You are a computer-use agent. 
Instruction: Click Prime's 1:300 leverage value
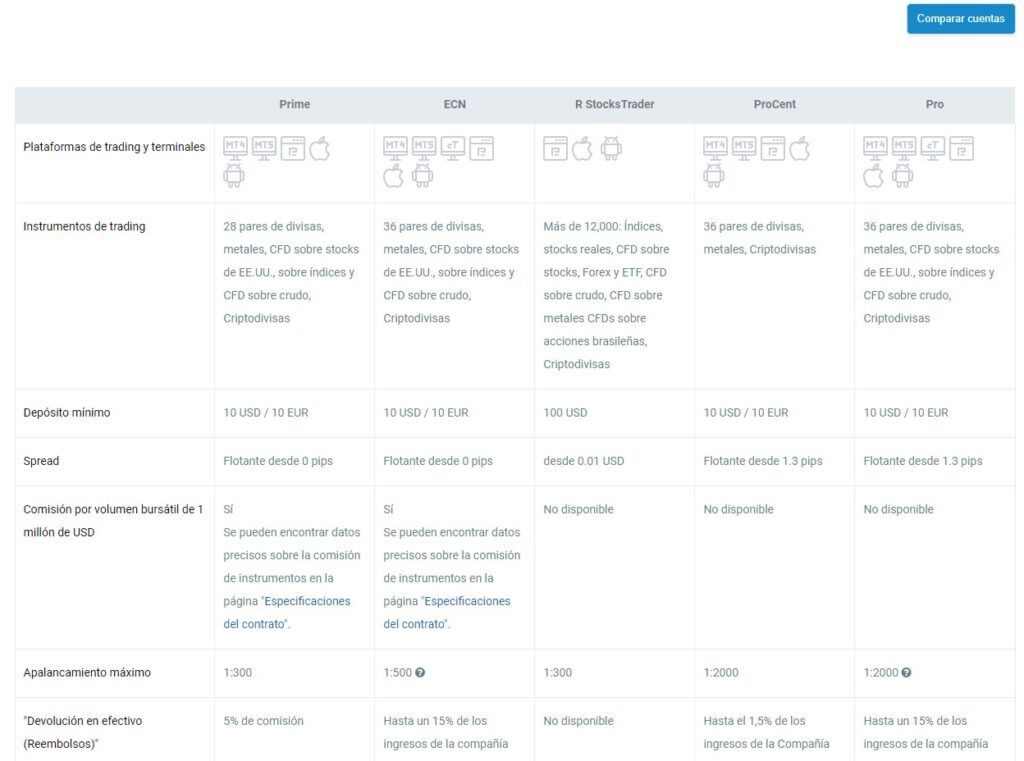tap(238, 673)
